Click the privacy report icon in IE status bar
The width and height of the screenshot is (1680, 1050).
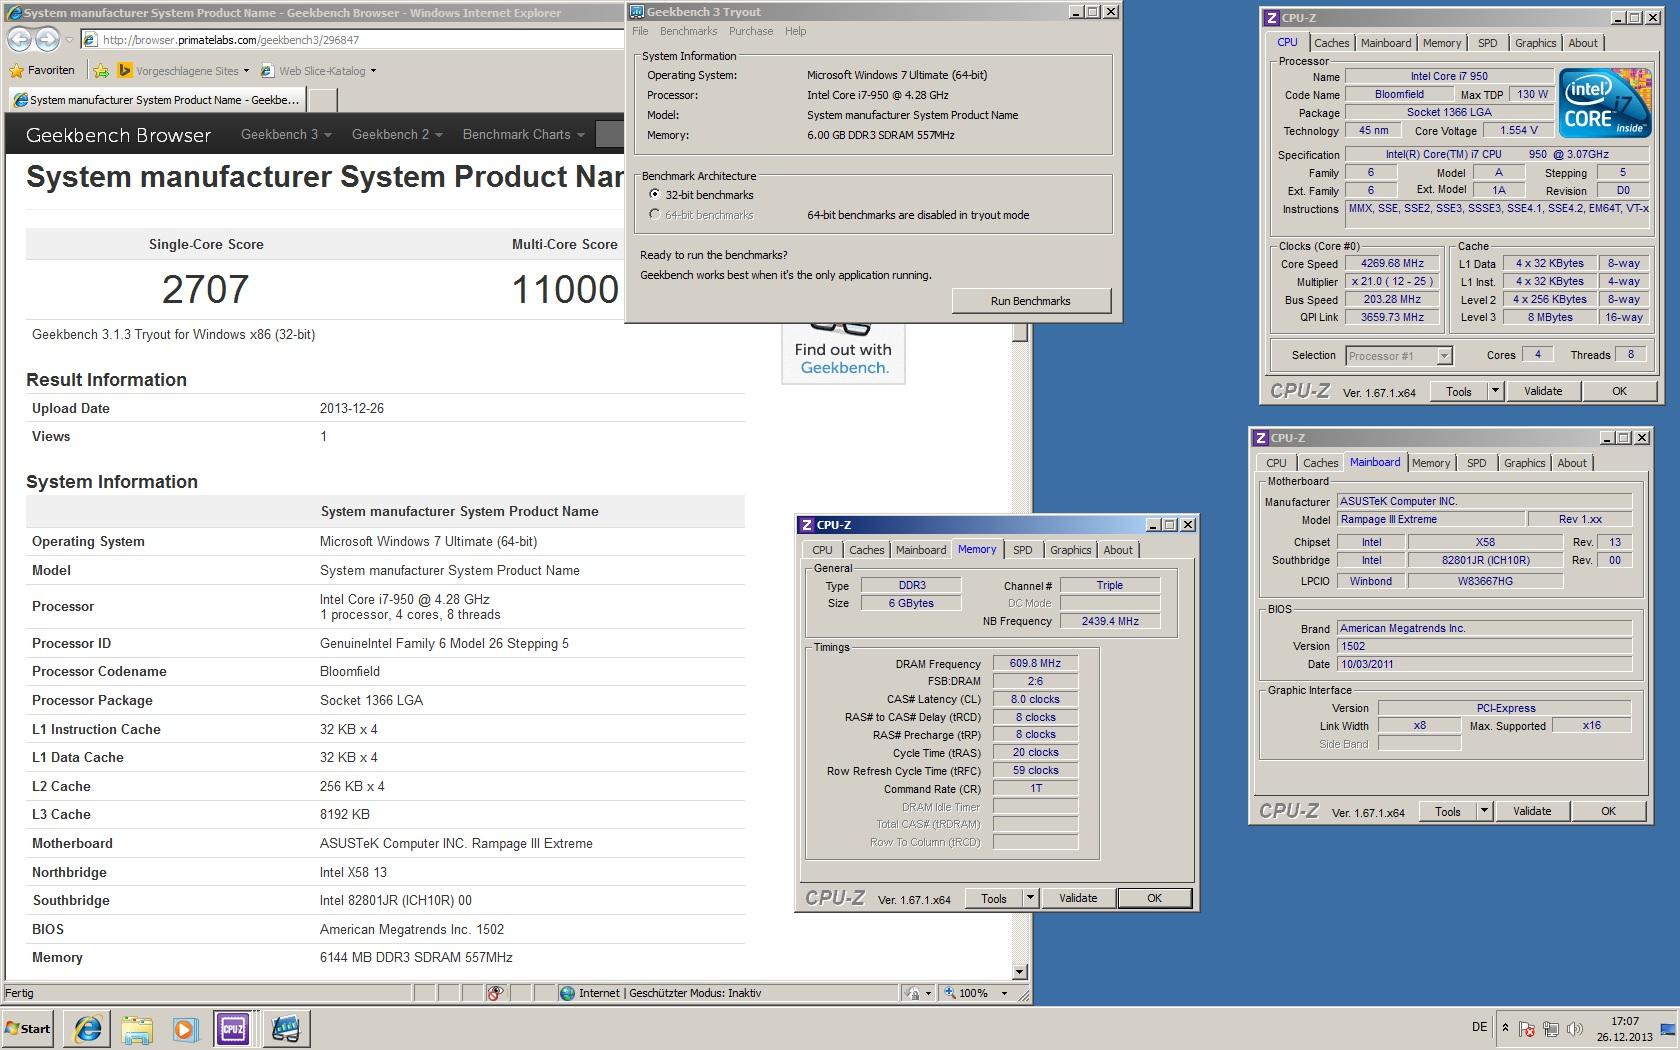tap(495, 993)
